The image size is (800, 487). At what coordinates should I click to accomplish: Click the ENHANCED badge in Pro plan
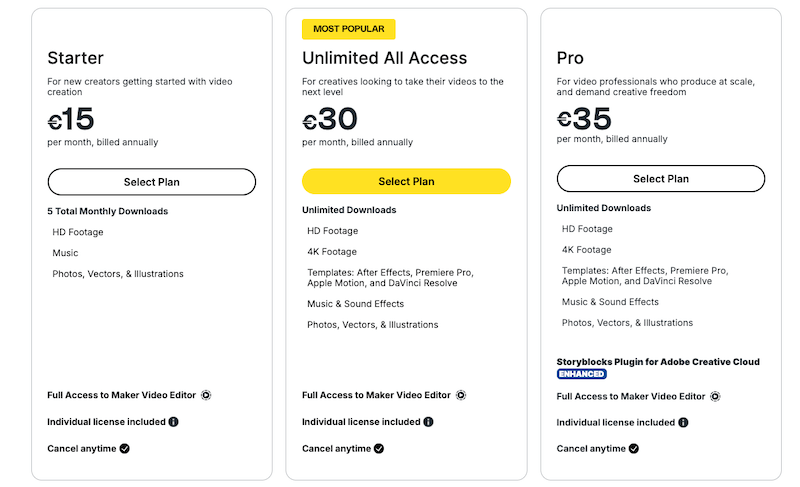click(582, 374)
